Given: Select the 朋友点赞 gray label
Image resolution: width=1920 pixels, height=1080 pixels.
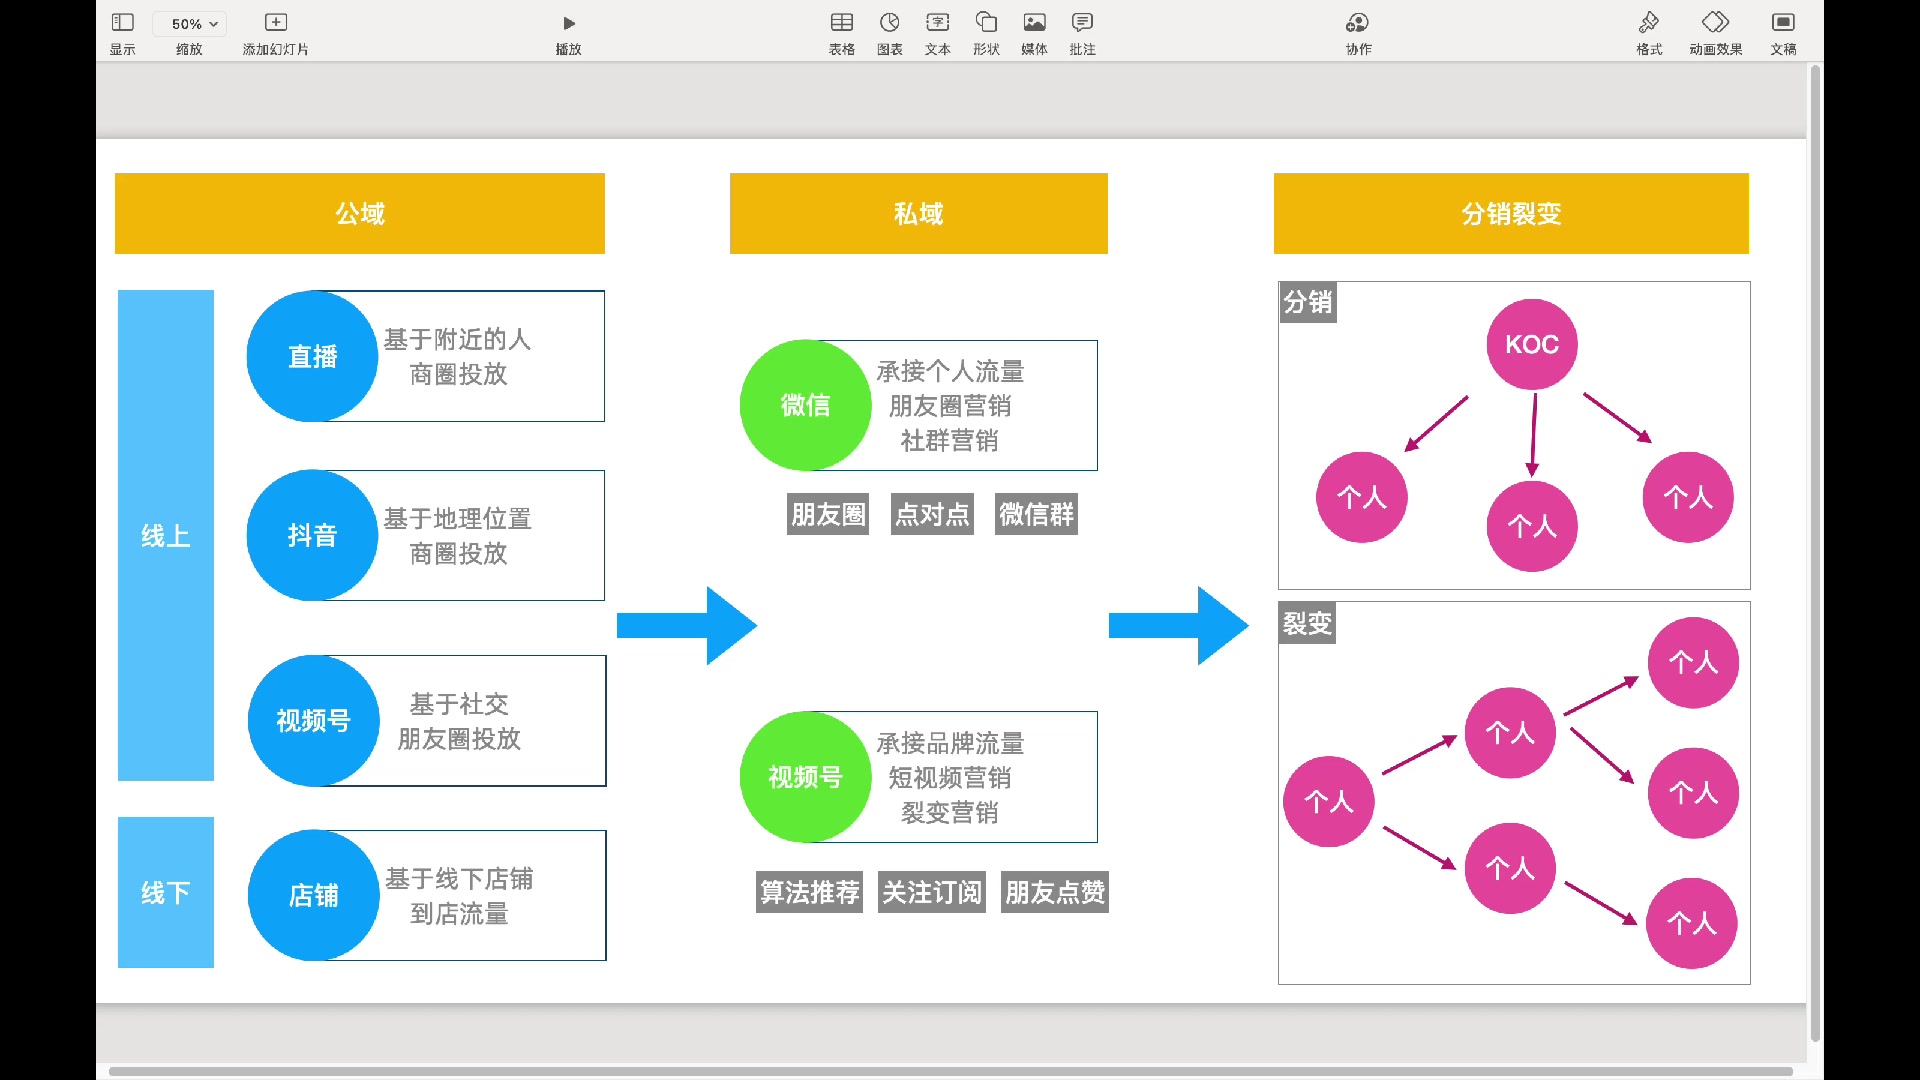Looking at the screenshot, I should tap(1055, 892).
